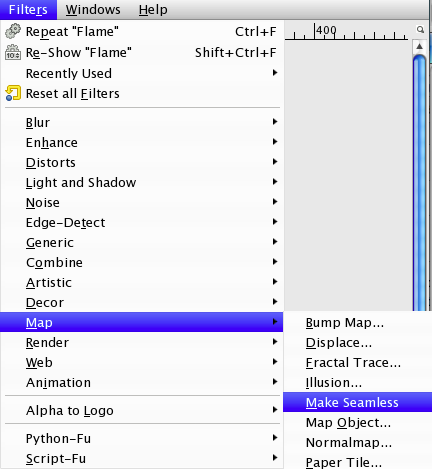The image size is (432, 469).
Task: Click the Re-Show "Flame" dialog icon
Action: click(x=13, y=52)
